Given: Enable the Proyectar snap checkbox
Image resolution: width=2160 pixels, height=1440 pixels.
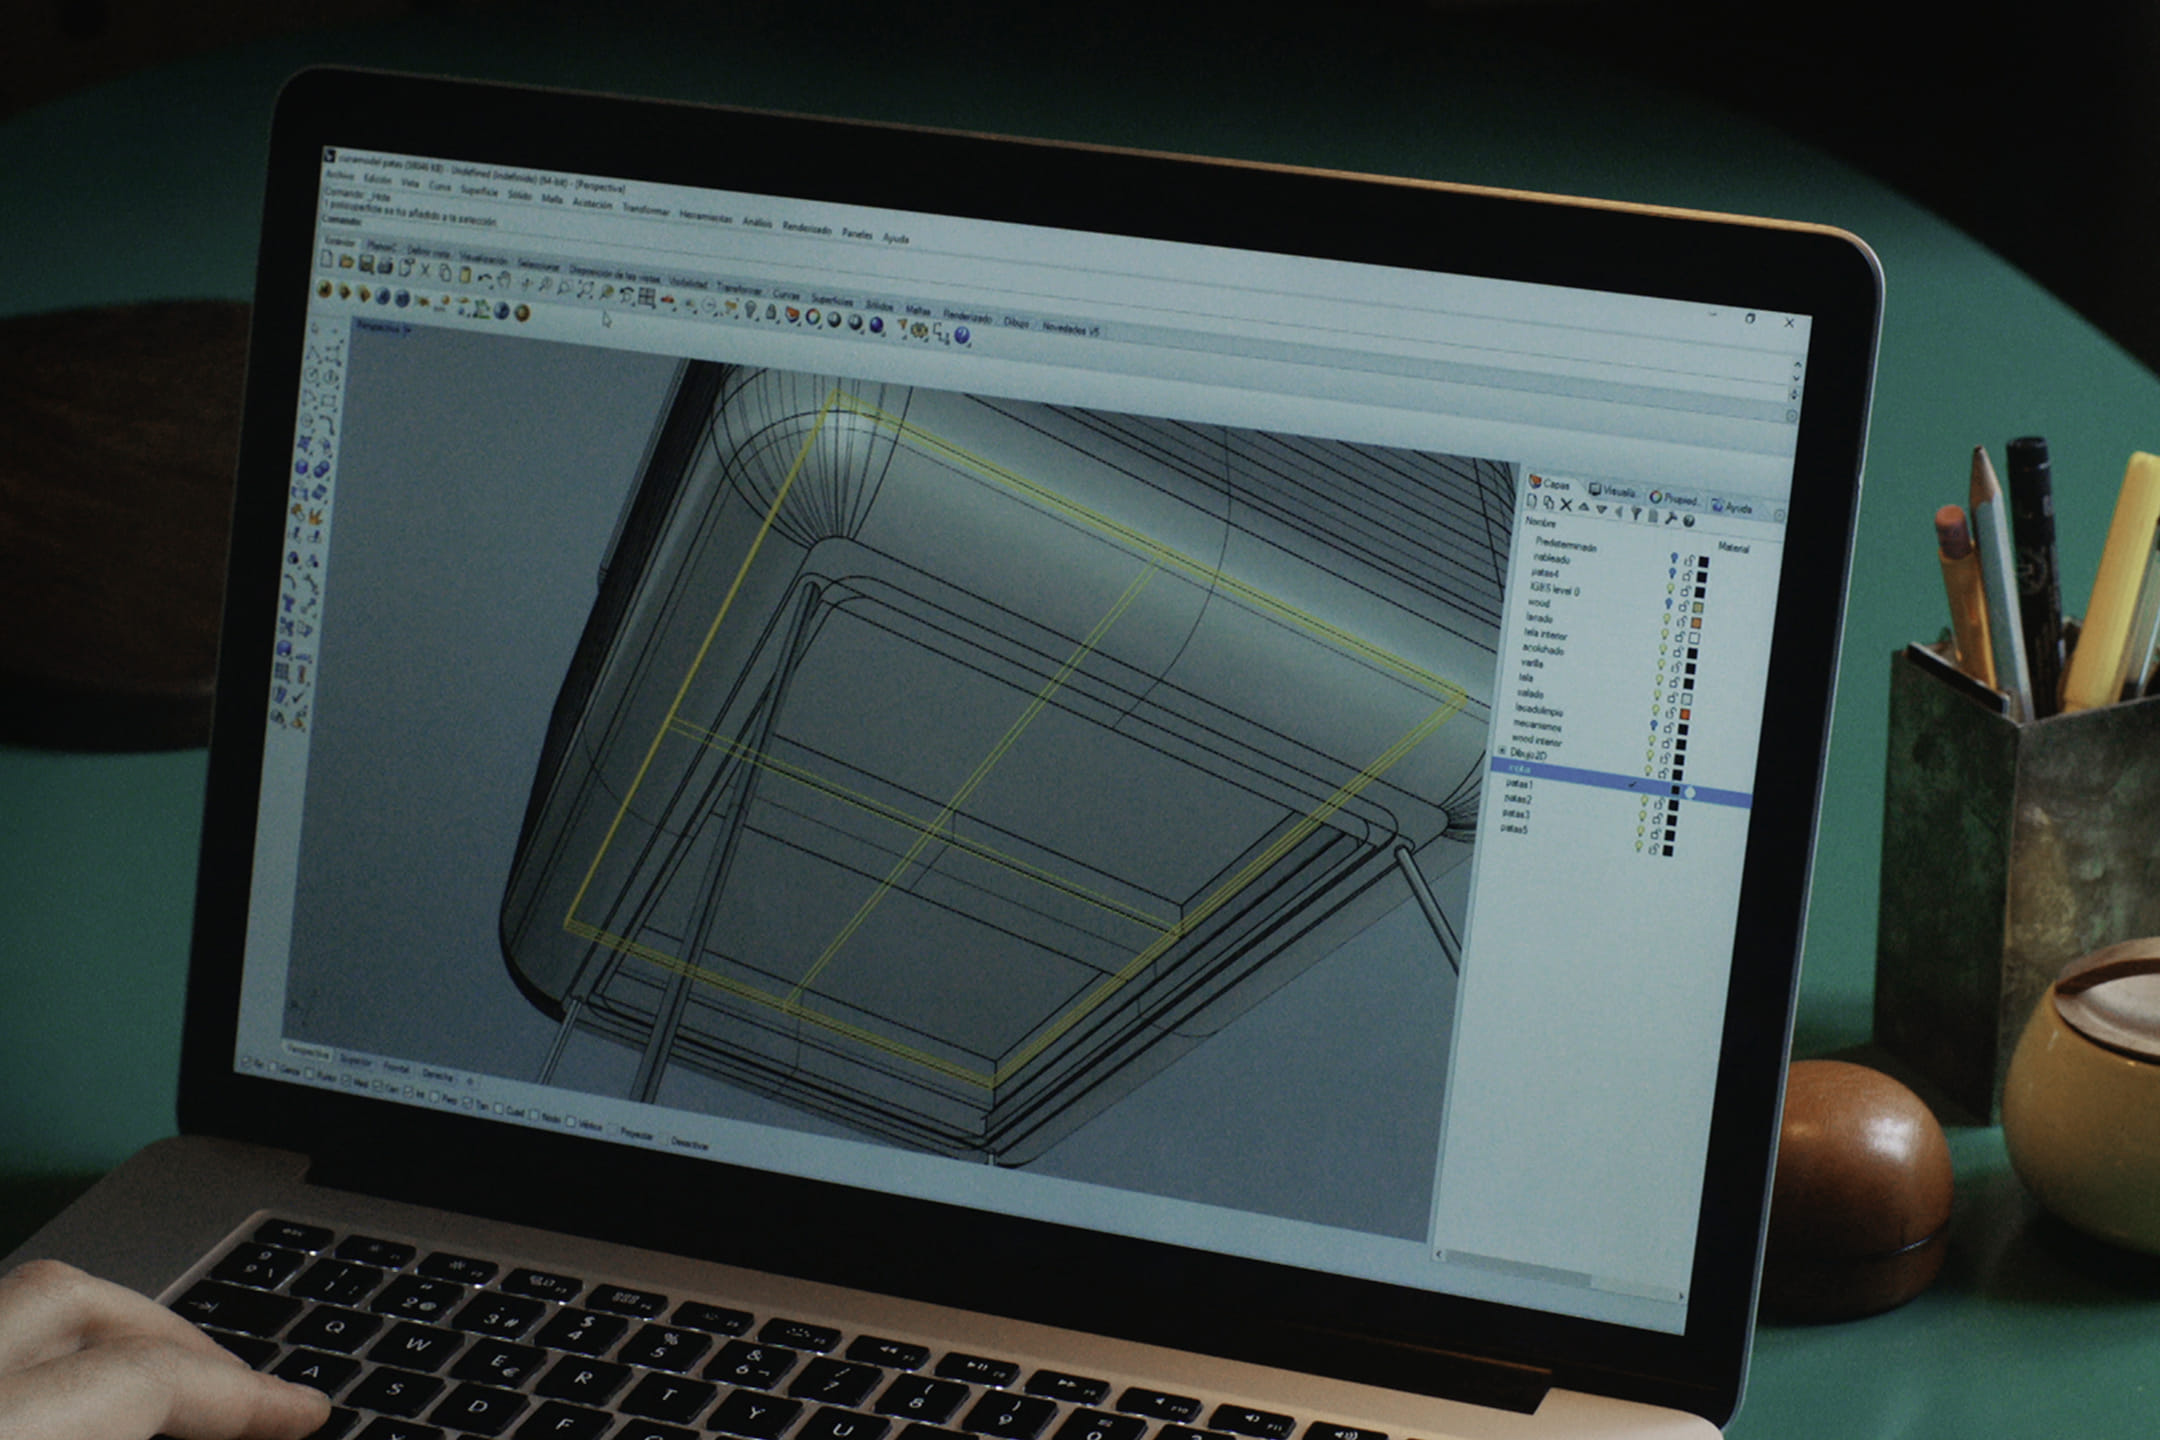Looking at the screenshot, I should (x=612, y=1130).
